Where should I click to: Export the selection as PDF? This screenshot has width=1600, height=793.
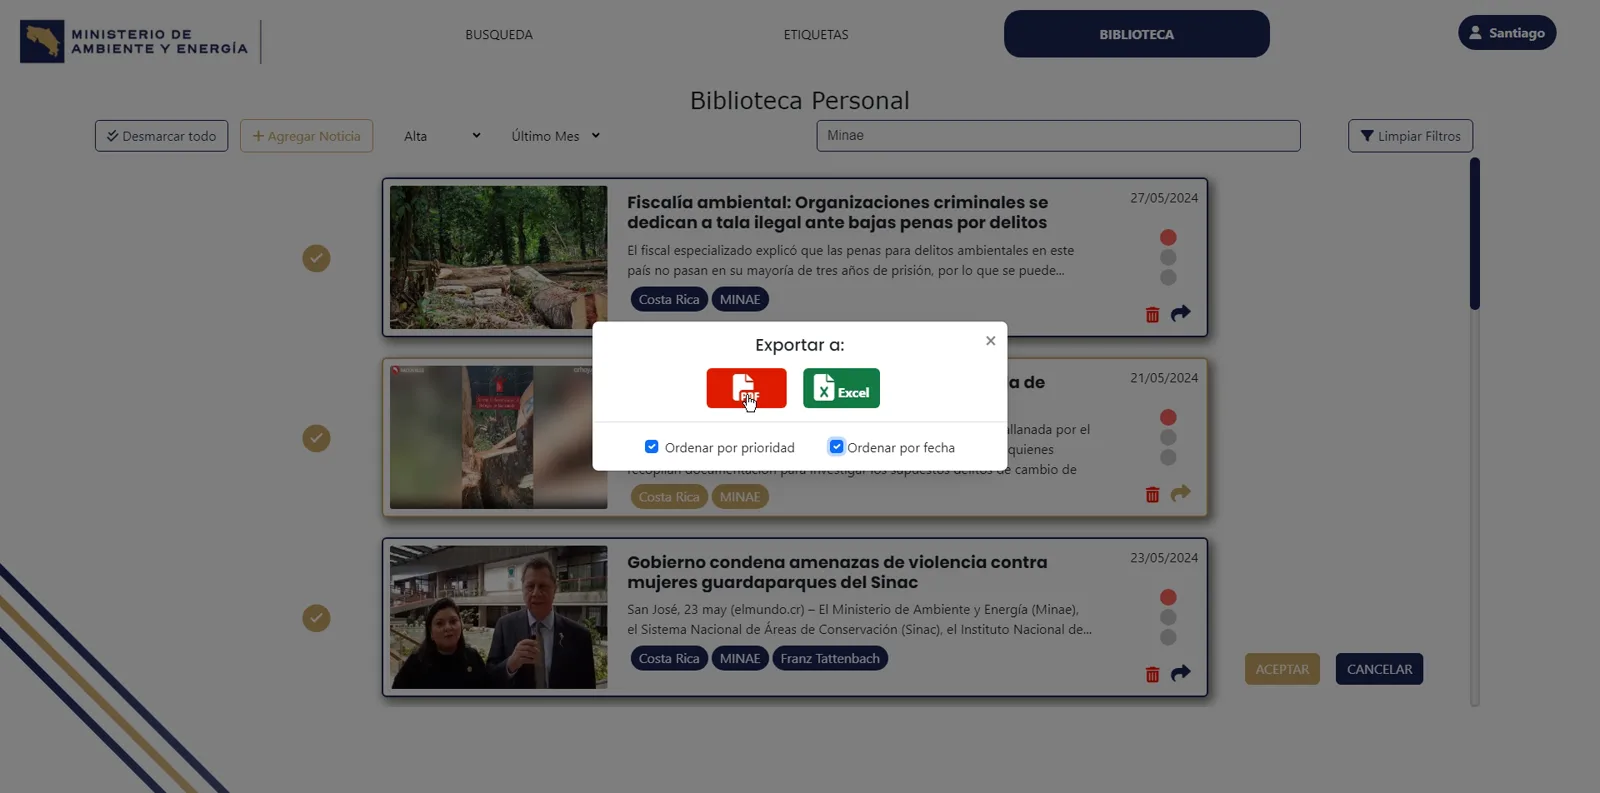[746, 388]
